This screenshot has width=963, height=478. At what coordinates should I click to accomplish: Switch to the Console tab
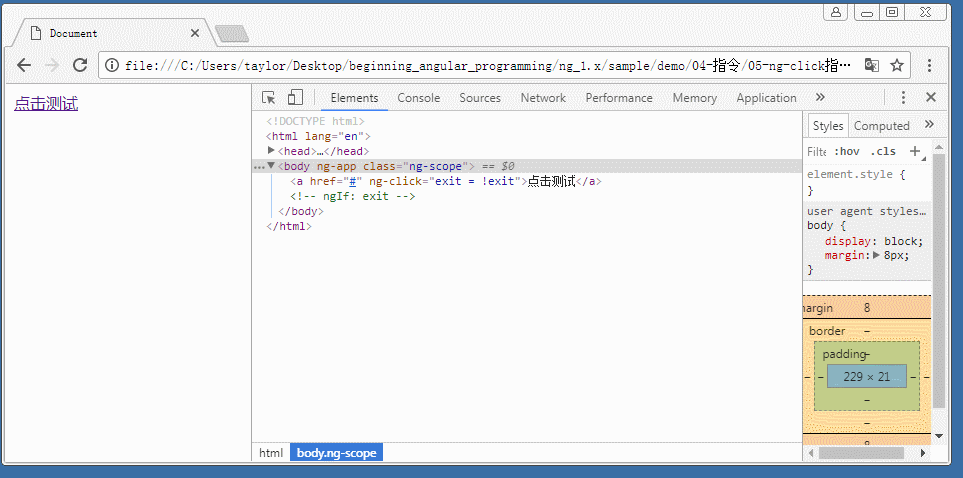click(x=418, y=98)
